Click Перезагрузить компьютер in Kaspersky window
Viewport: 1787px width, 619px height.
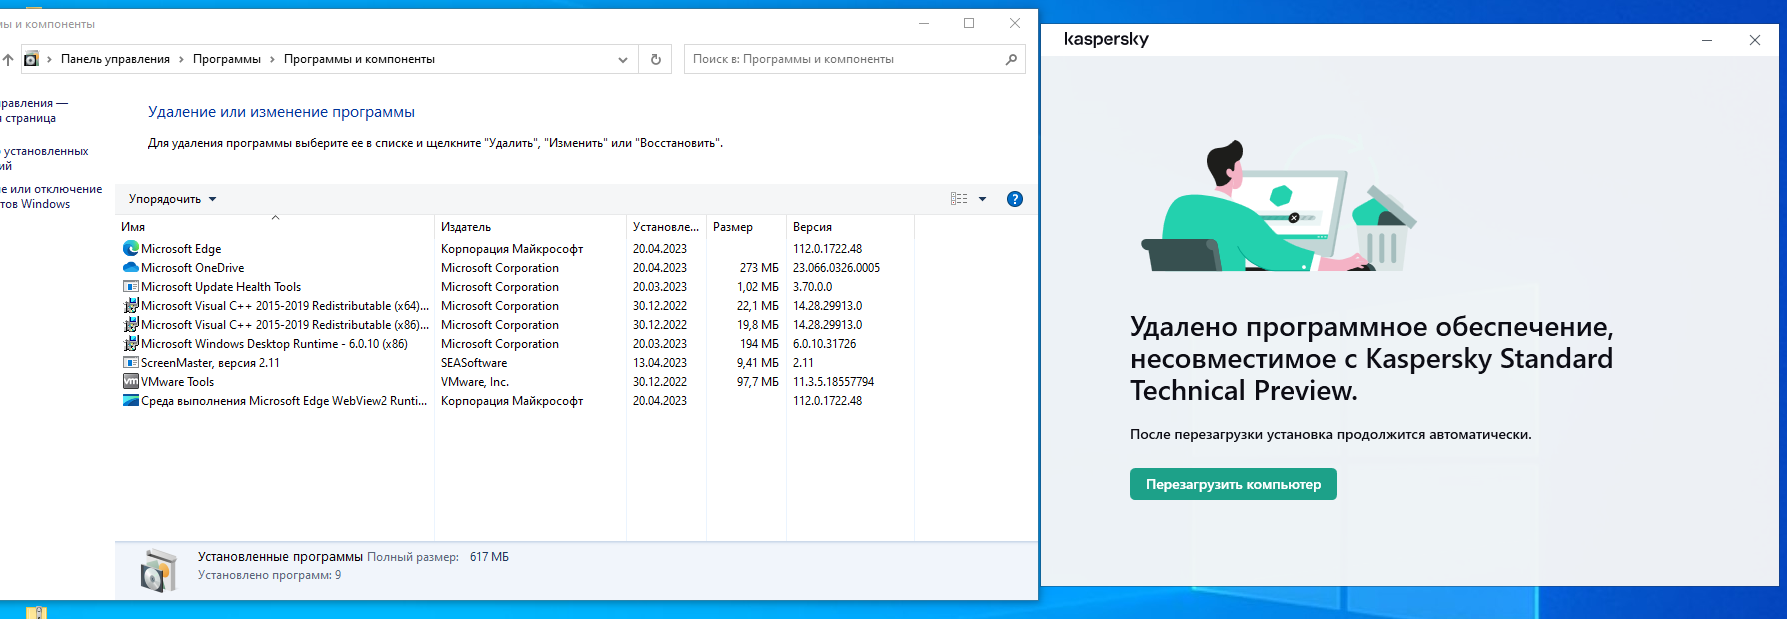1233,484
